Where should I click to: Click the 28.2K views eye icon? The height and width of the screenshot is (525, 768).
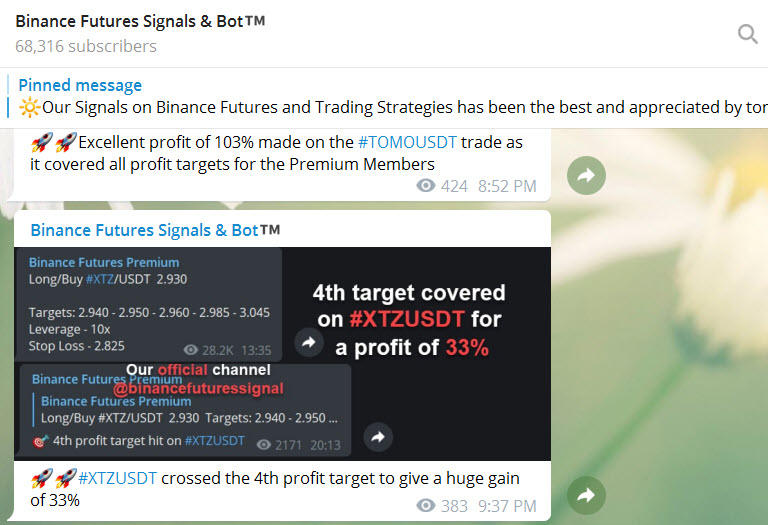[193, 350]
